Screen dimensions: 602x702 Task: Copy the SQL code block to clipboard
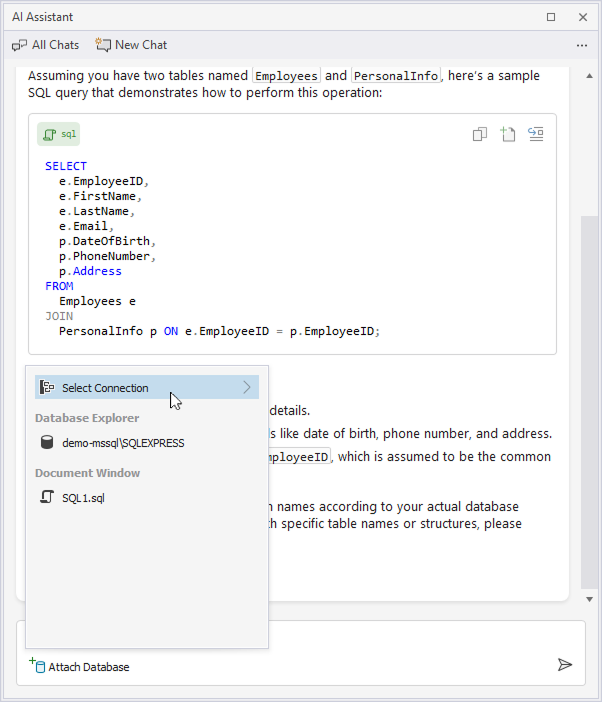pos(480,135)
